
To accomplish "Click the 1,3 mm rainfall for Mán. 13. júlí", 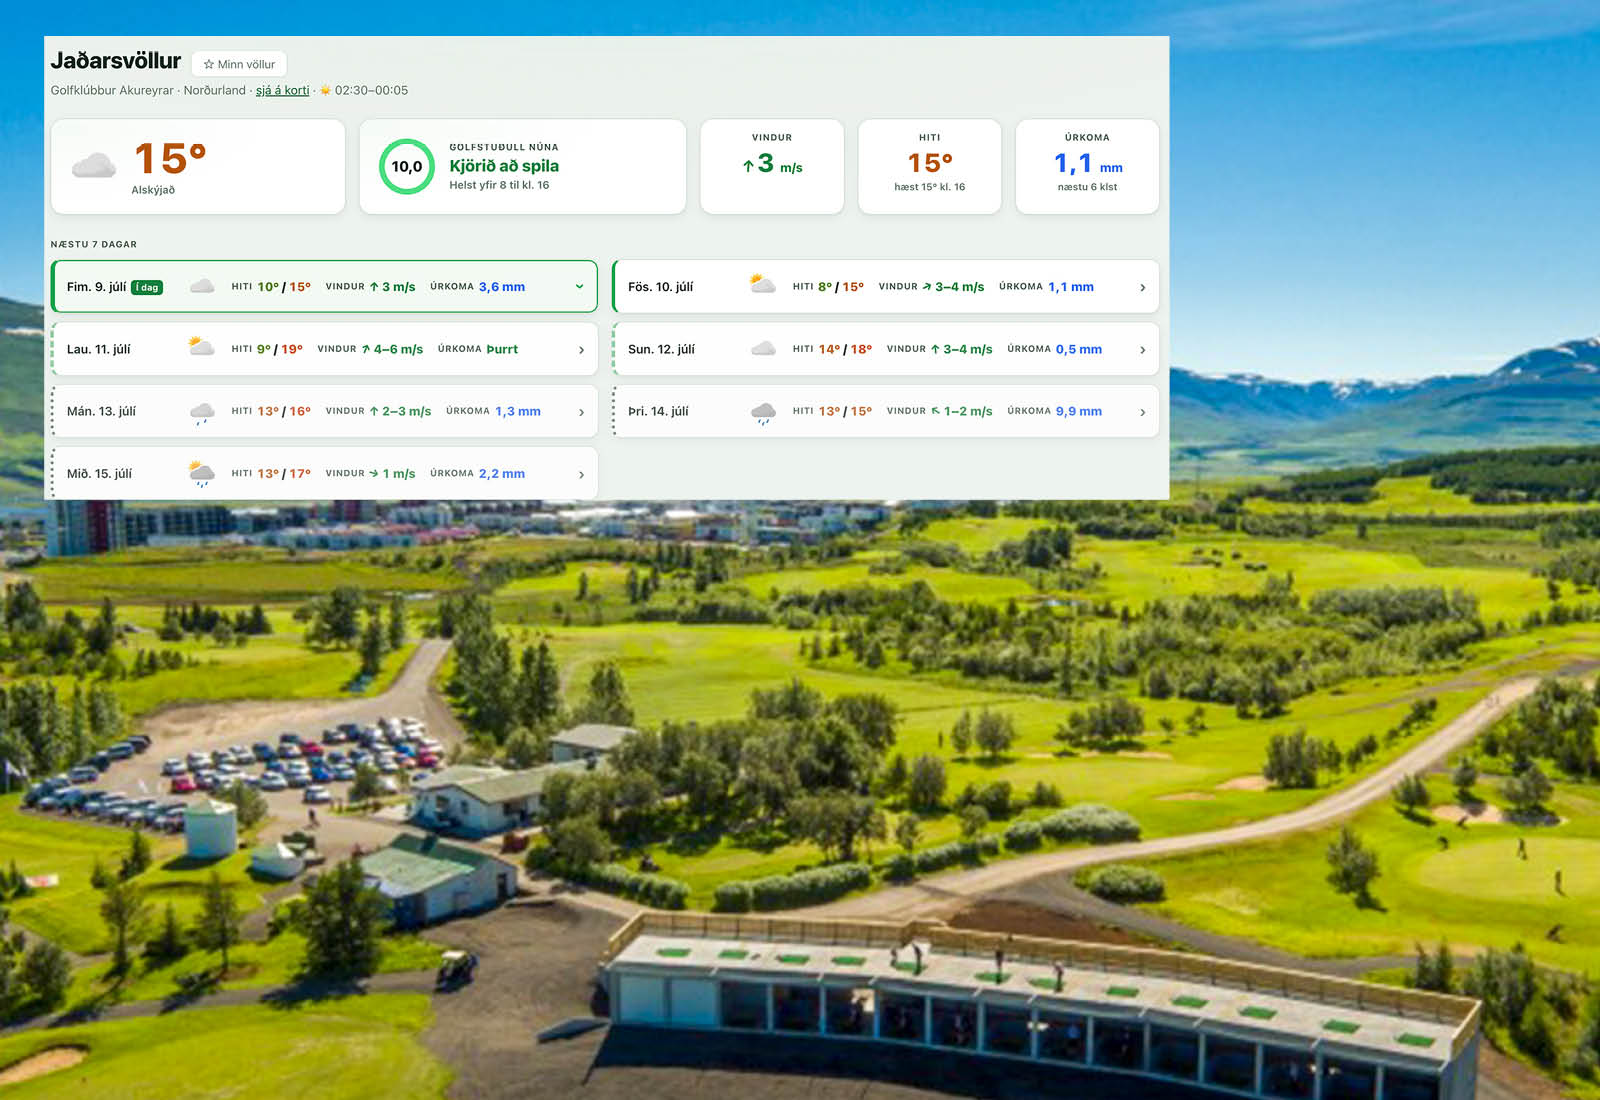I will (x=518, y=411).
